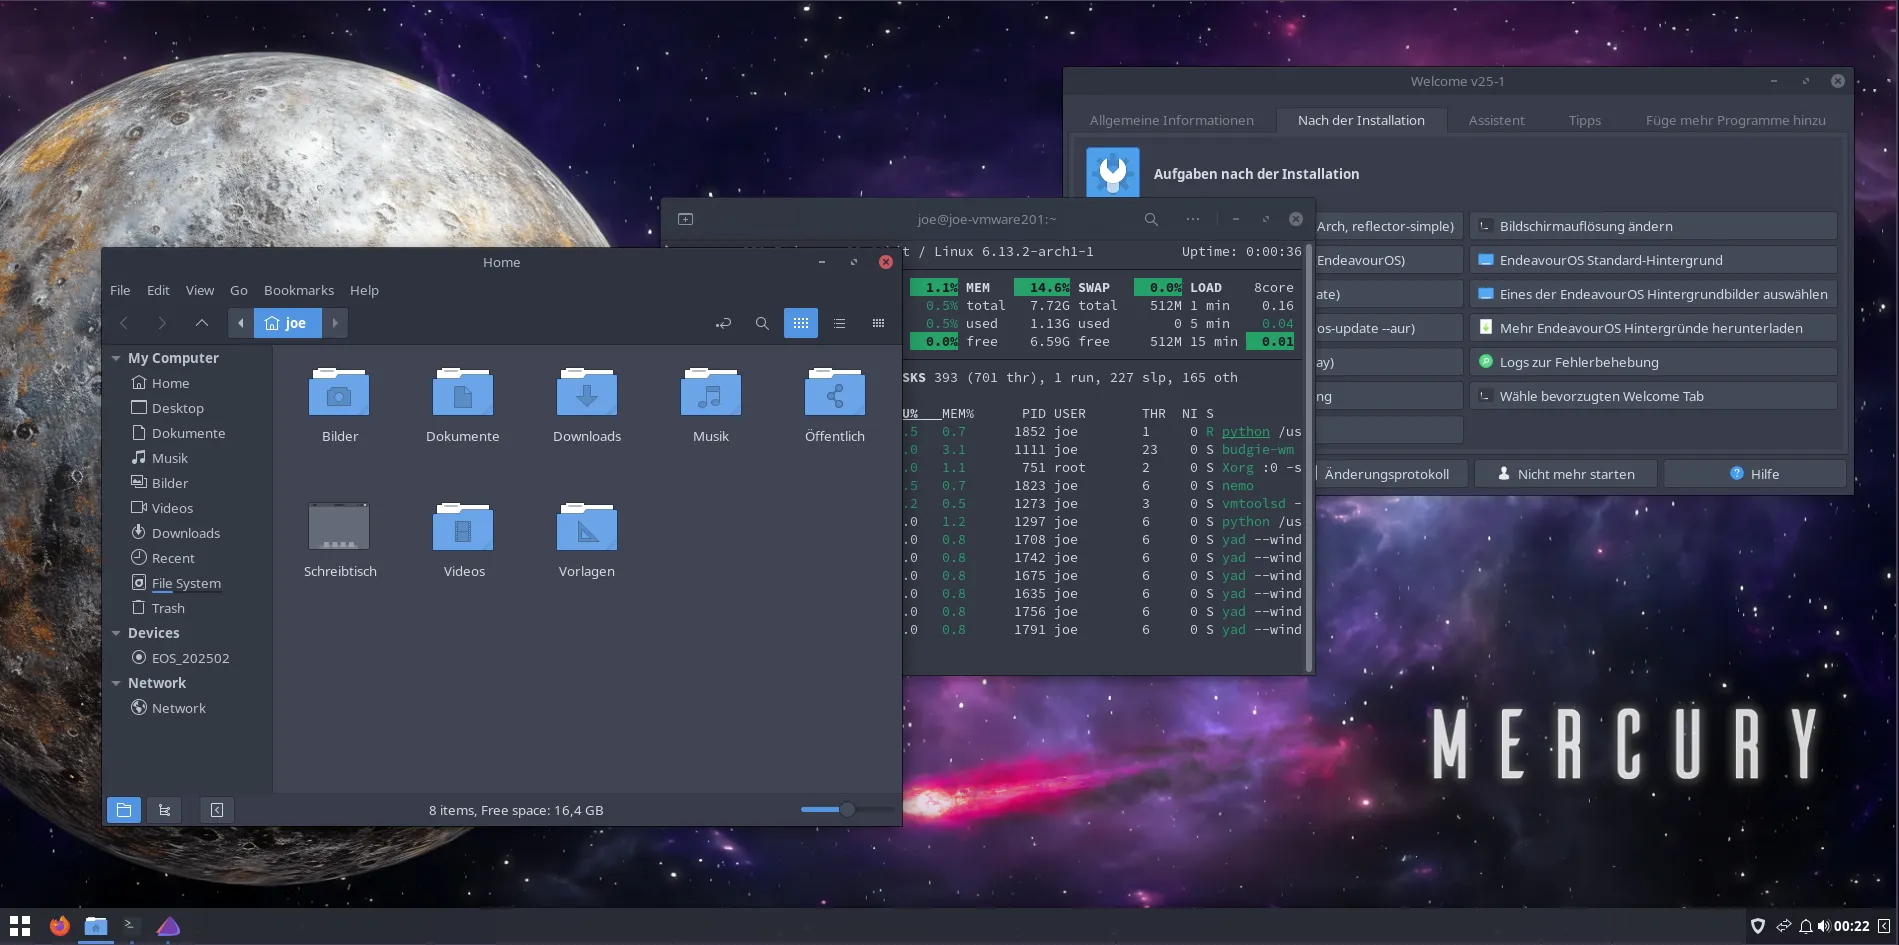Click the purple EndeavourOS Welcome panel icon

[x=168, y=926]
